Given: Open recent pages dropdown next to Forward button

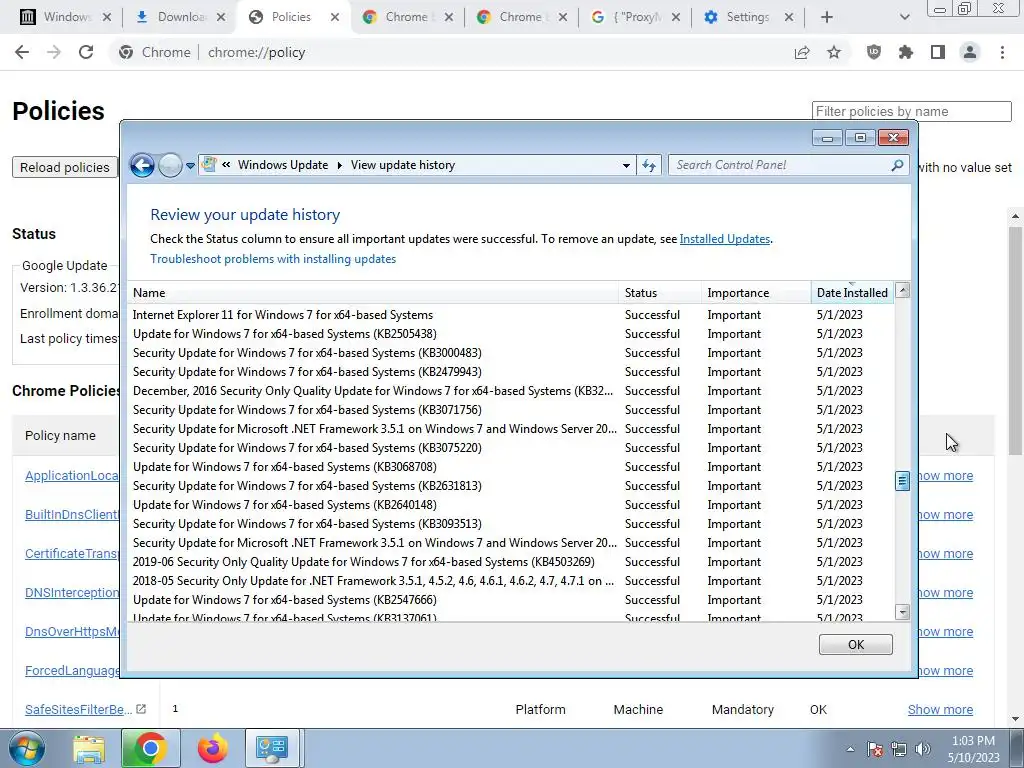Looking at the screenshot, I should 190,166.
